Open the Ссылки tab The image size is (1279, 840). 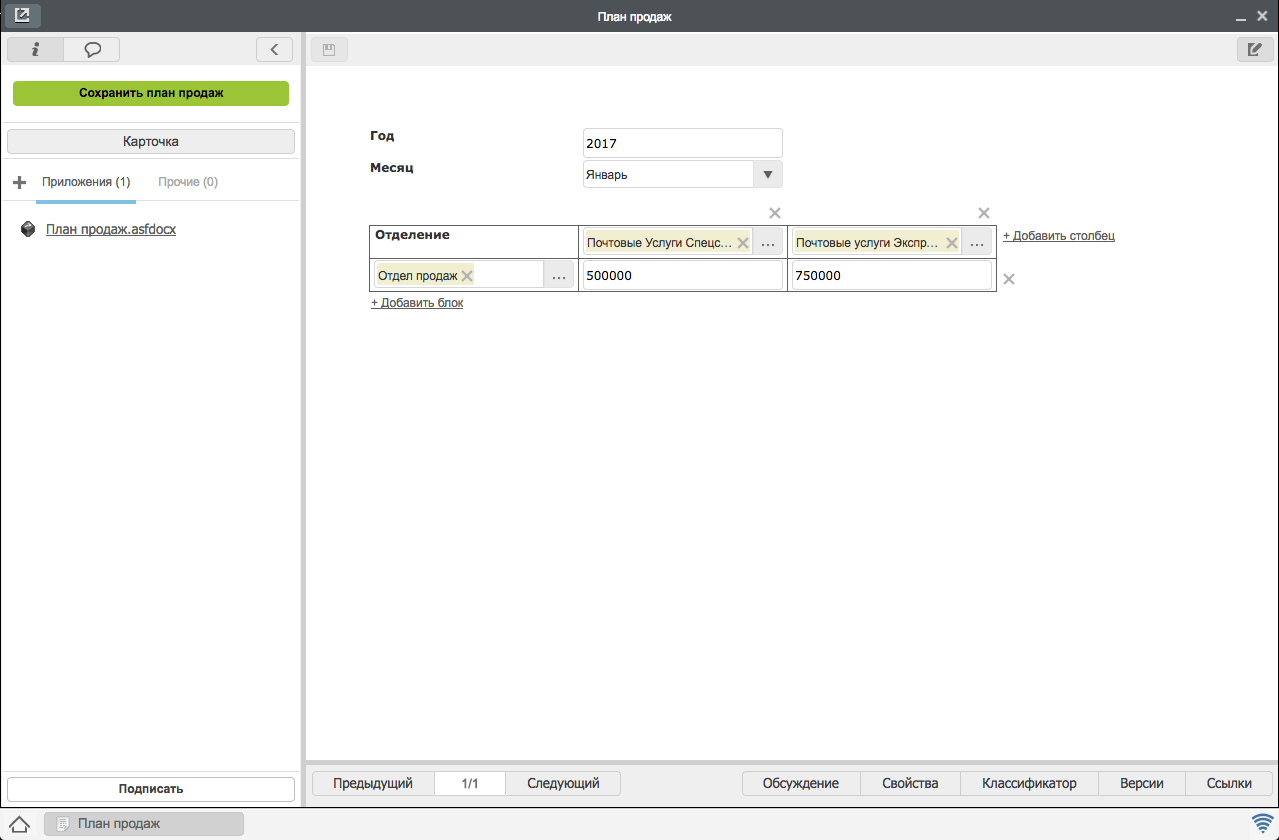pyautogui.click(x=1230, y=783)
